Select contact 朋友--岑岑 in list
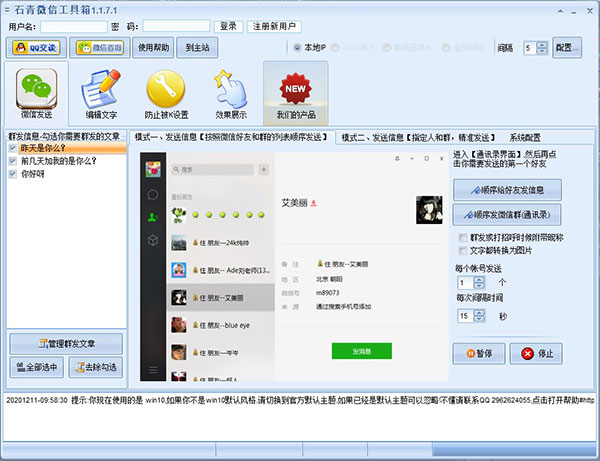The height and width of the screenshot is (461, 600). (221, 352)
